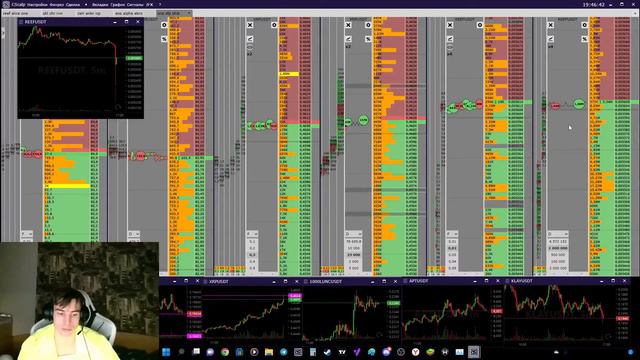Toggle the percent button in the second order book
Viewport: 640px width, 360px height.
164,39
